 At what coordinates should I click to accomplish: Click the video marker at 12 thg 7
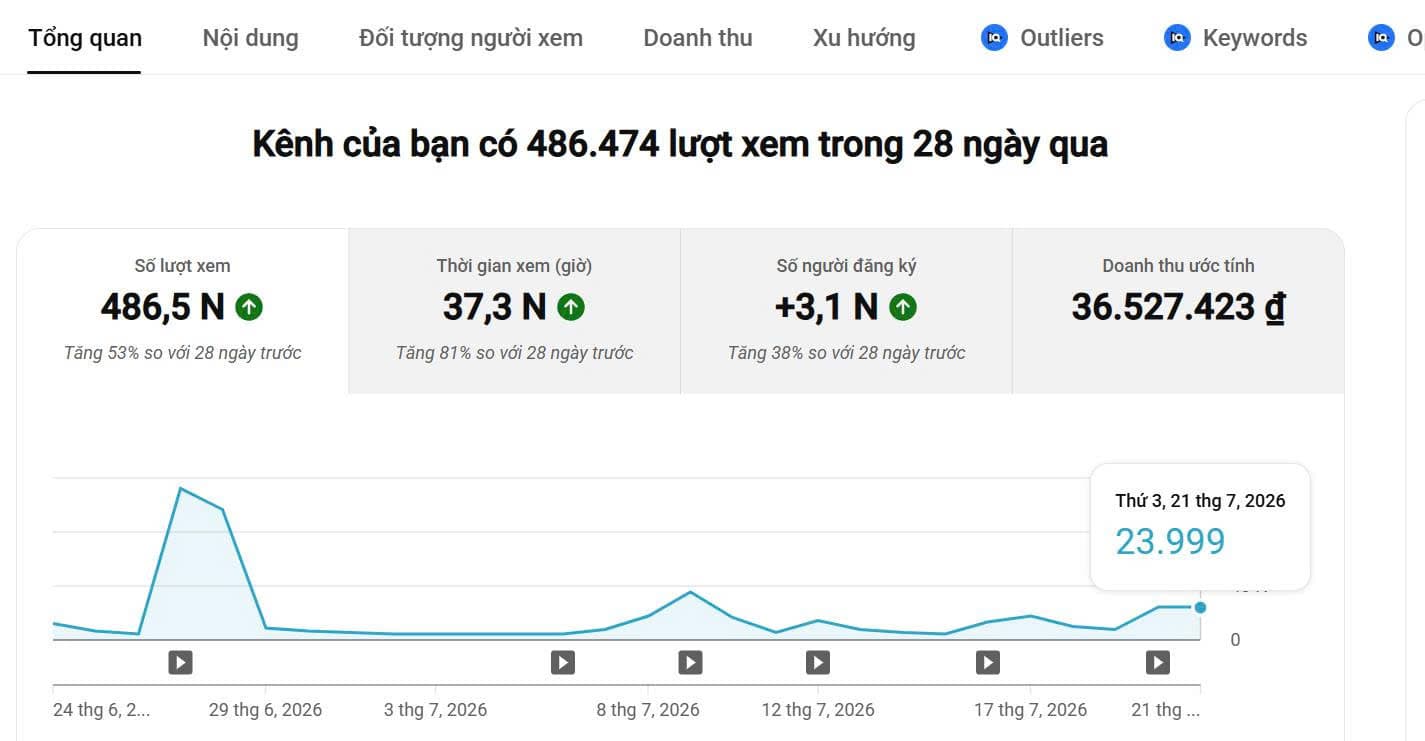(x=818, y=662)
